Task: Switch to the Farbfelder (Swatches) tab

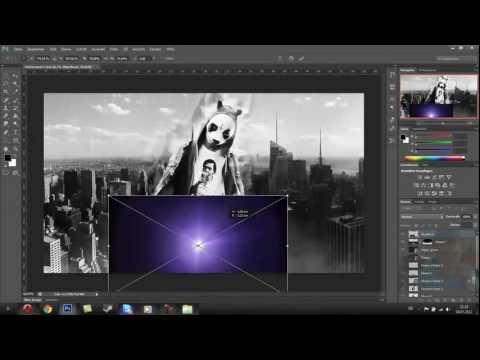Action: point(420,129)
